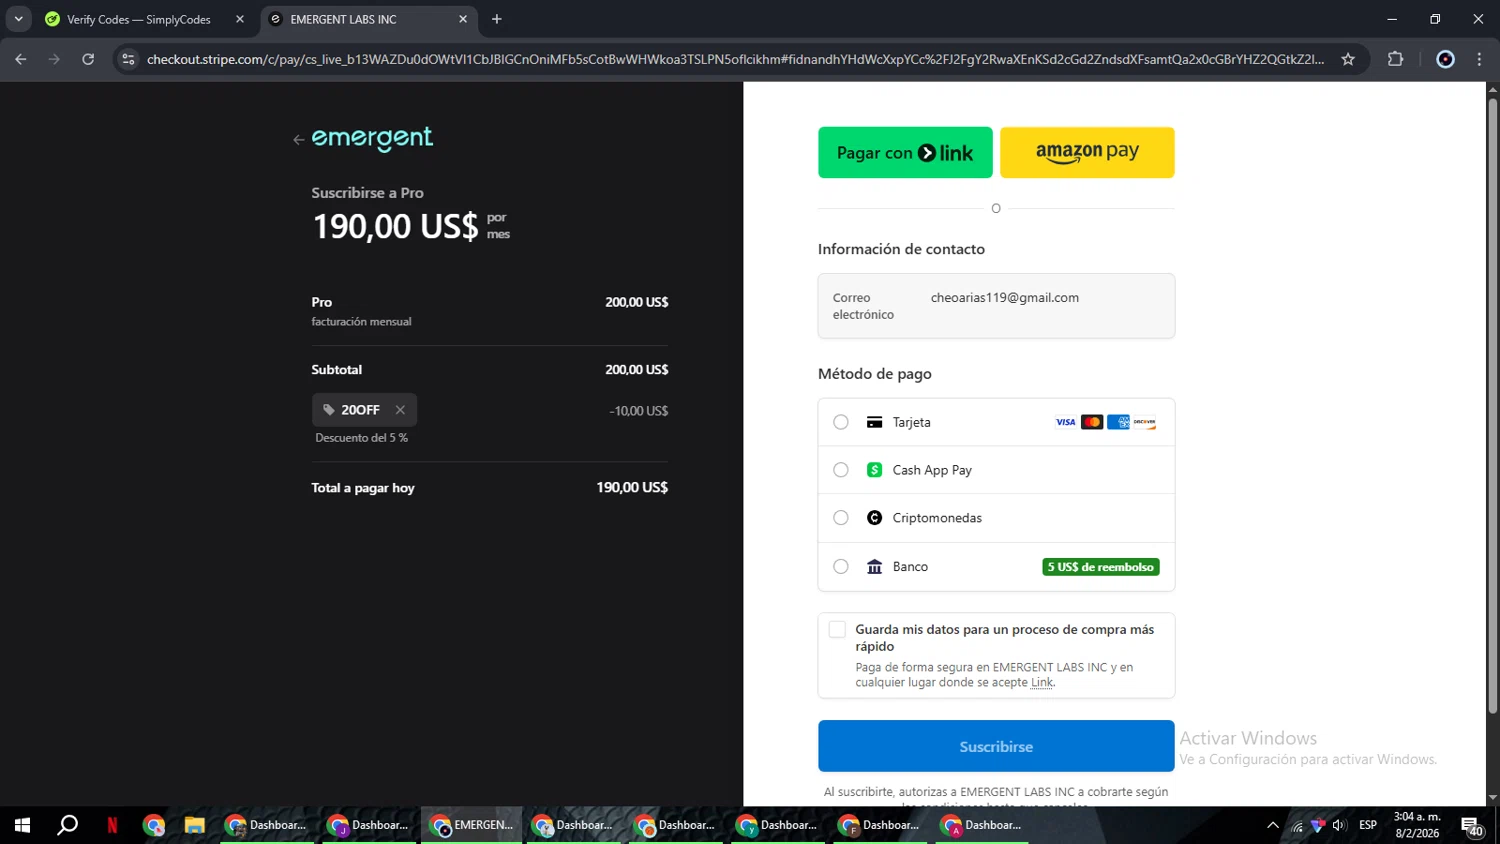Click the page vertical scrollbar
1500x844 pixels.
(x=1493, y=405)
